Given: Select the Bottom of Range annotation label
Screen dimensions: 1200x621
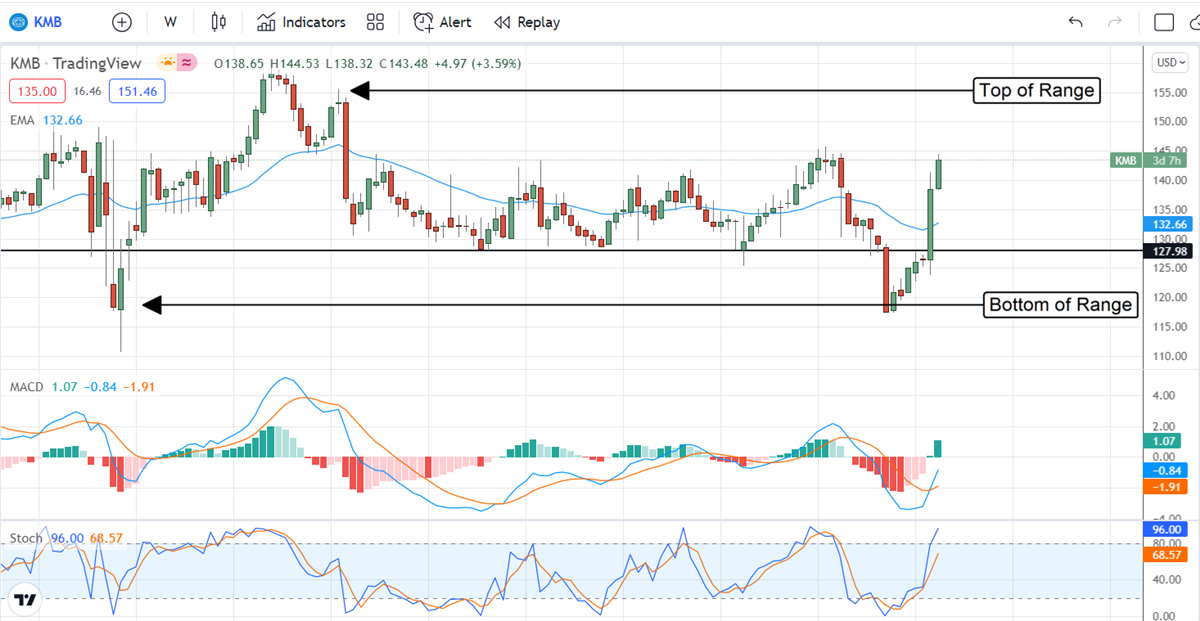Looking at the screenshot, I should click(x=1060, y=305).
